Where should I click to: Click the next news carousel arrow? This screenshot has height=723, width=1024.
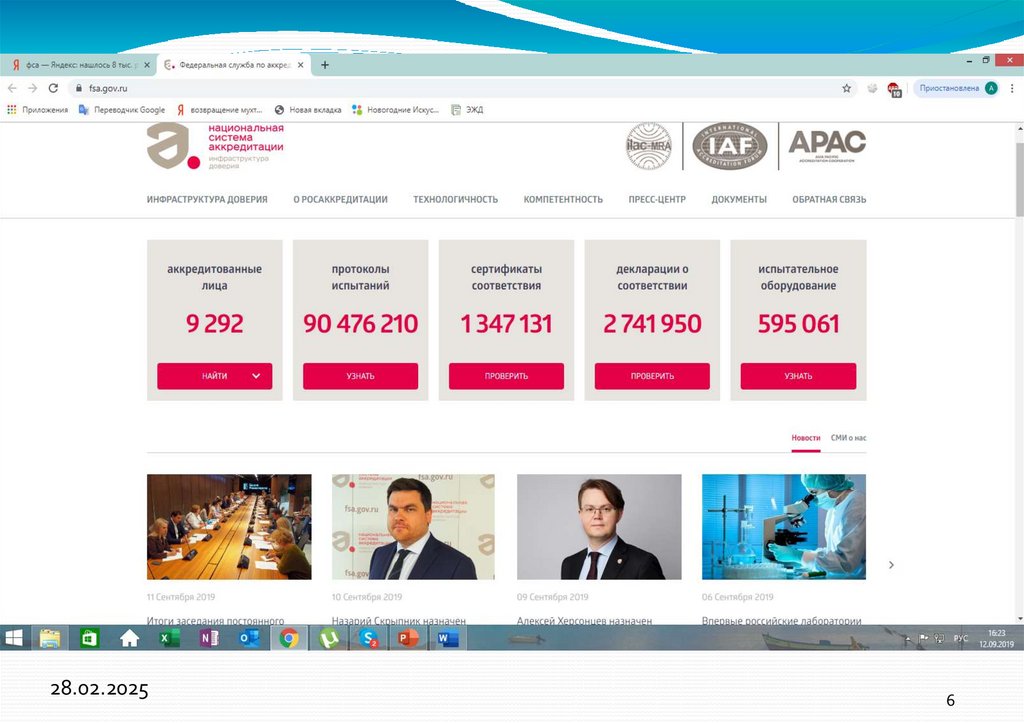click(x=891, y=565)
